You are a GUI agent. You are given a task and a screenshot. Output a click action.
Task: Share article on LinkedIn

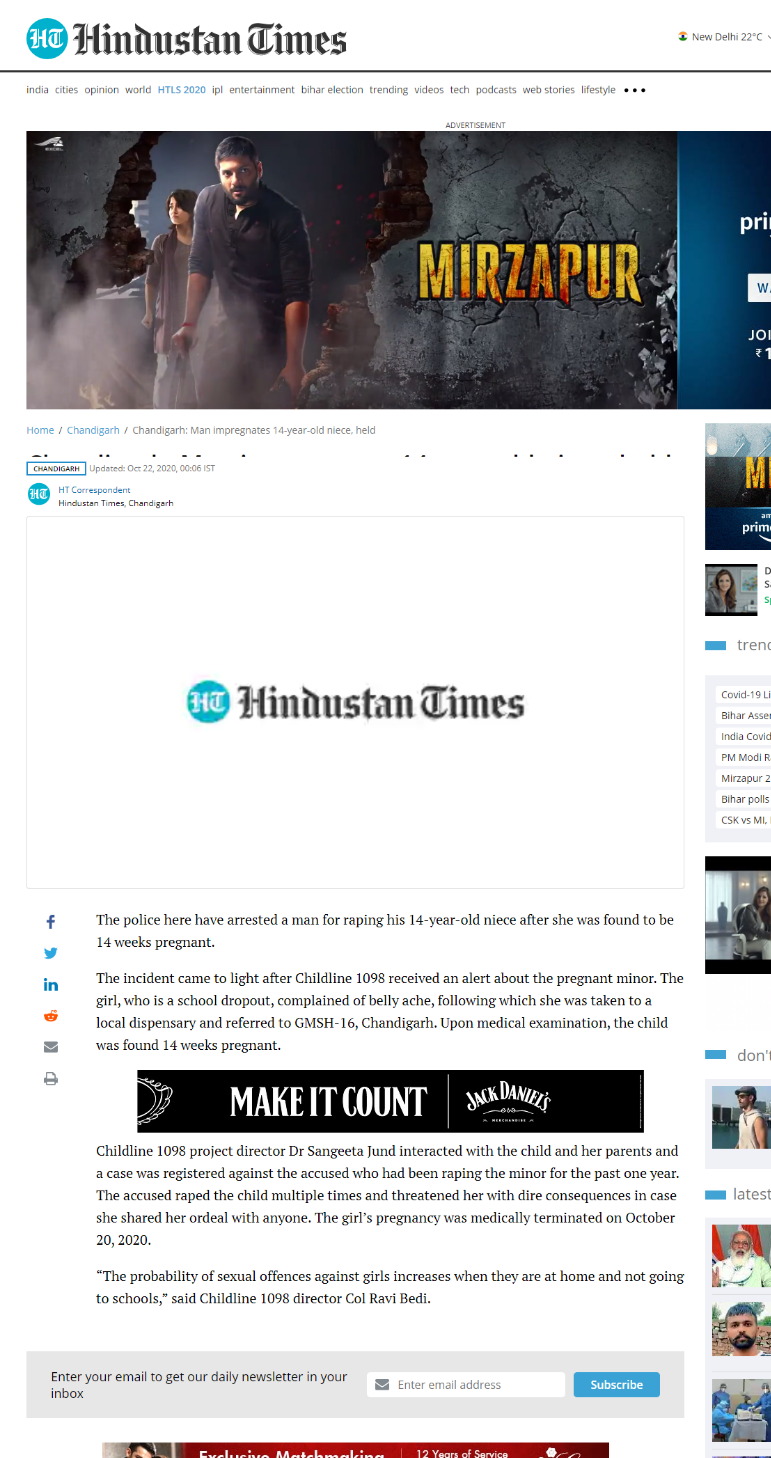pos(51,984)
